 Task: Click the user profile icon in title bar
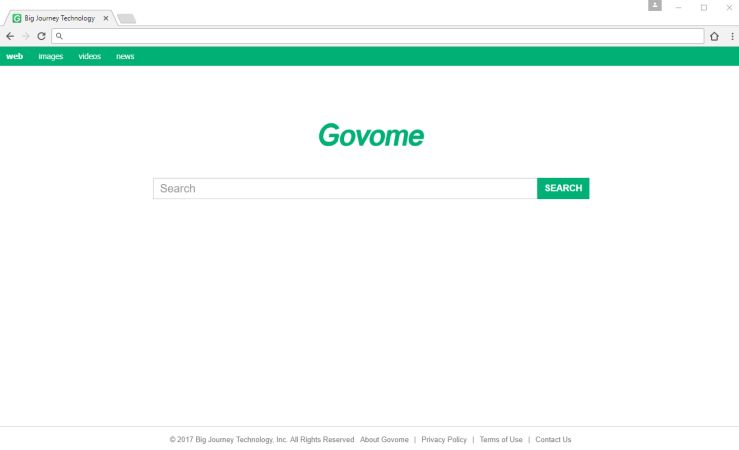click(x=655, y=5)
